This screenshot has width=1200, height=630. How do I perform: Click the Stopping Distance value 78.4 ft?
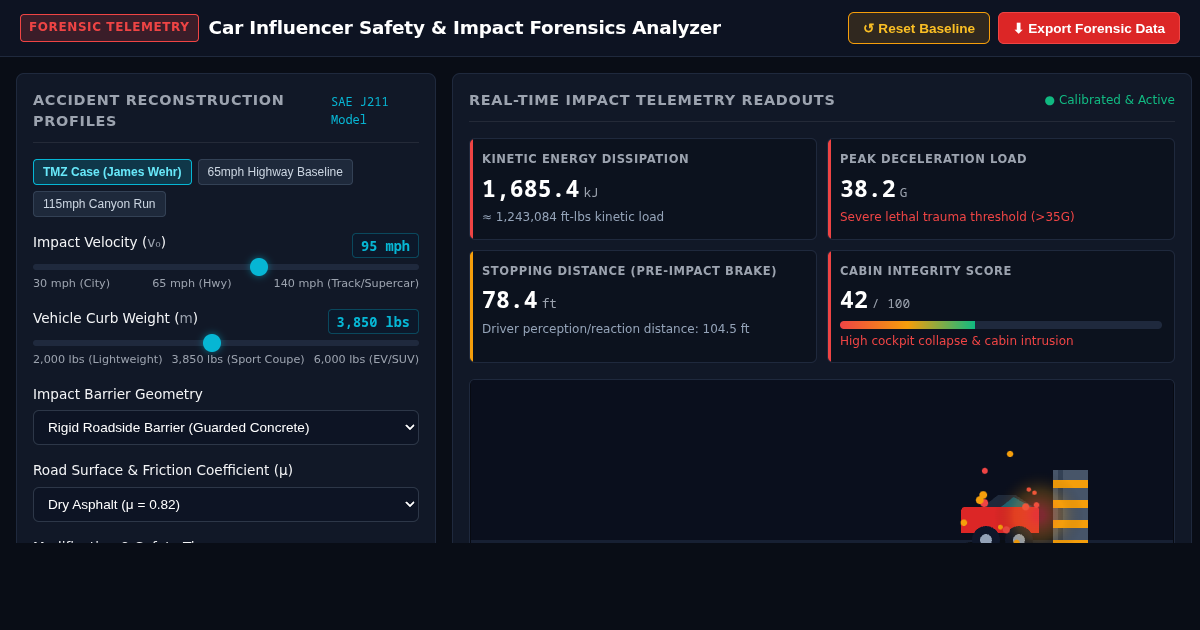click(x=519, y=300)
